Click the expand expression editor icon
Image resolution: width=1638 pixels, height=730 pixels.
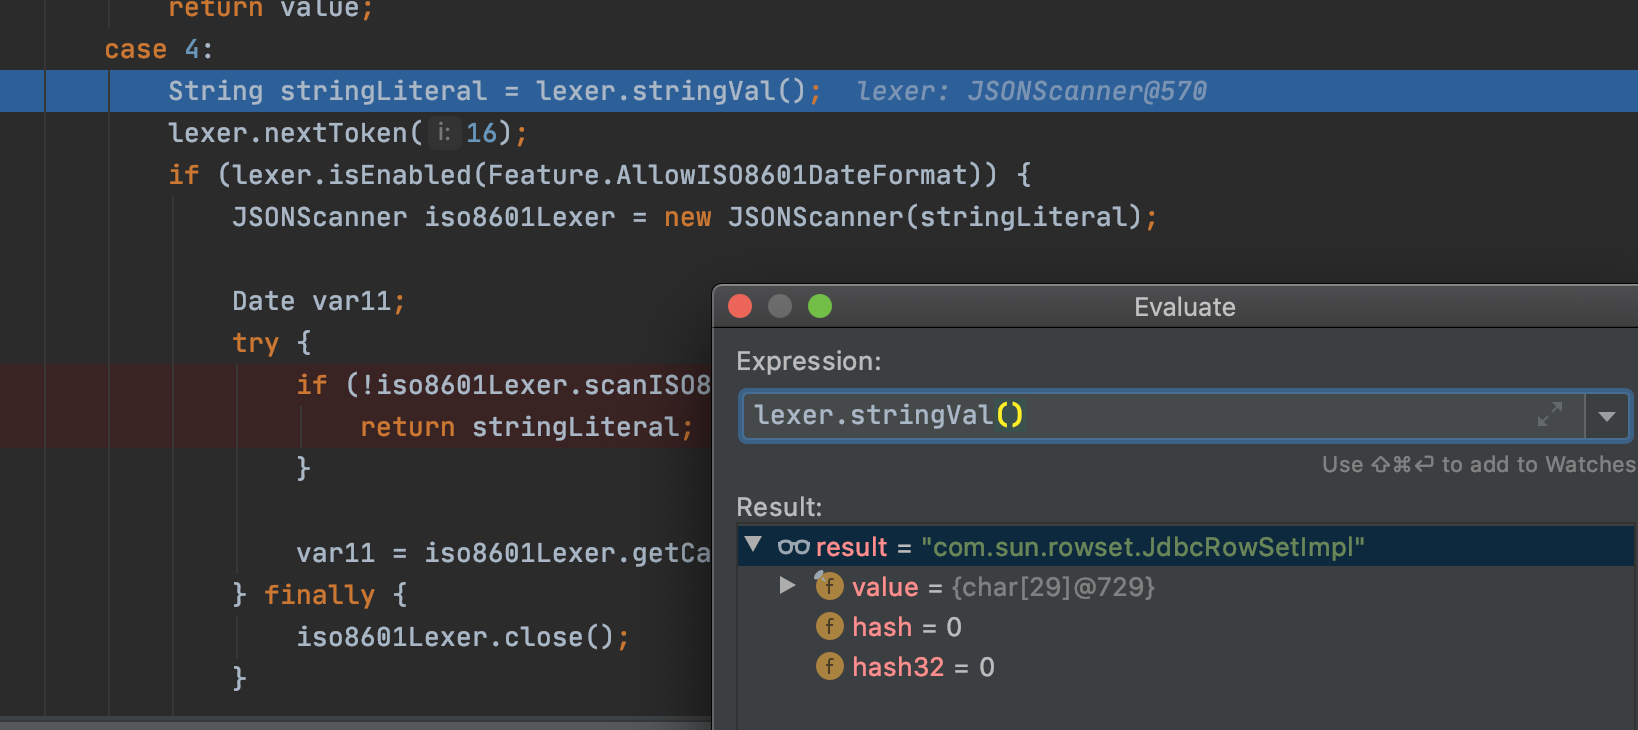click(1549, 415)
